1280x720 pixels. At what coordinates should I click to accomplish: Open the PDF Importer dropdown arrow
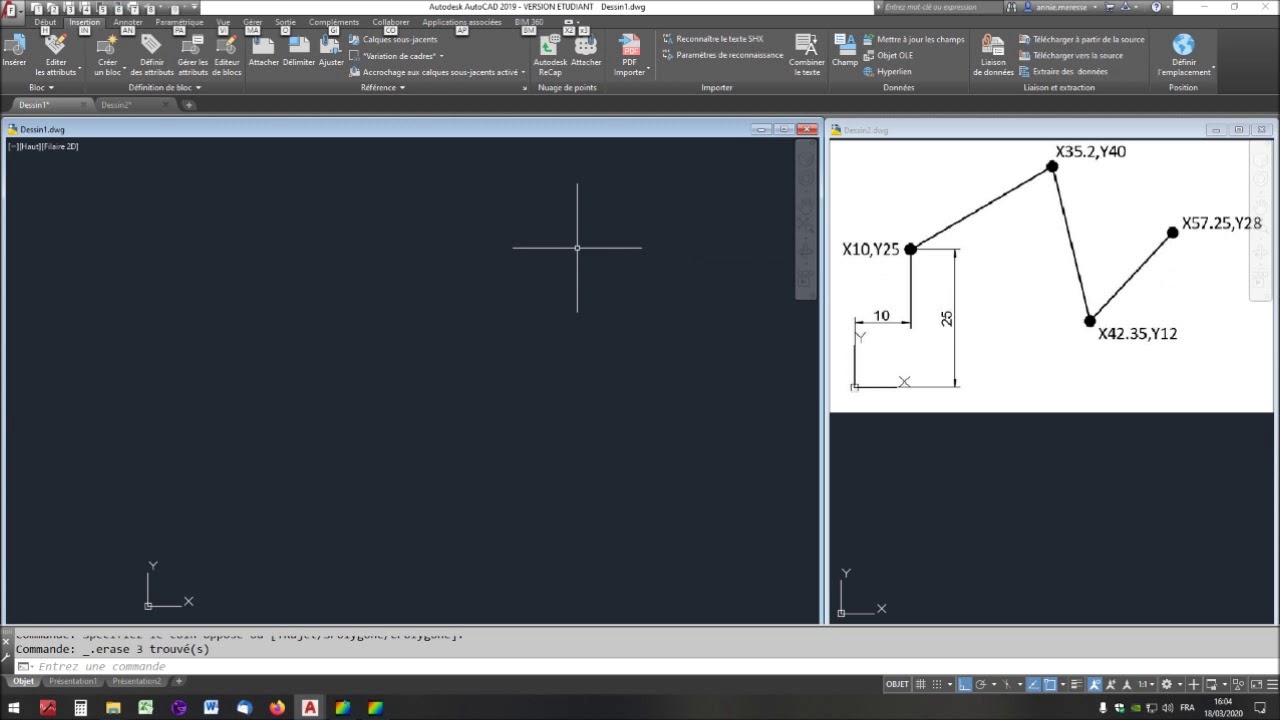[x=648, y=70]
